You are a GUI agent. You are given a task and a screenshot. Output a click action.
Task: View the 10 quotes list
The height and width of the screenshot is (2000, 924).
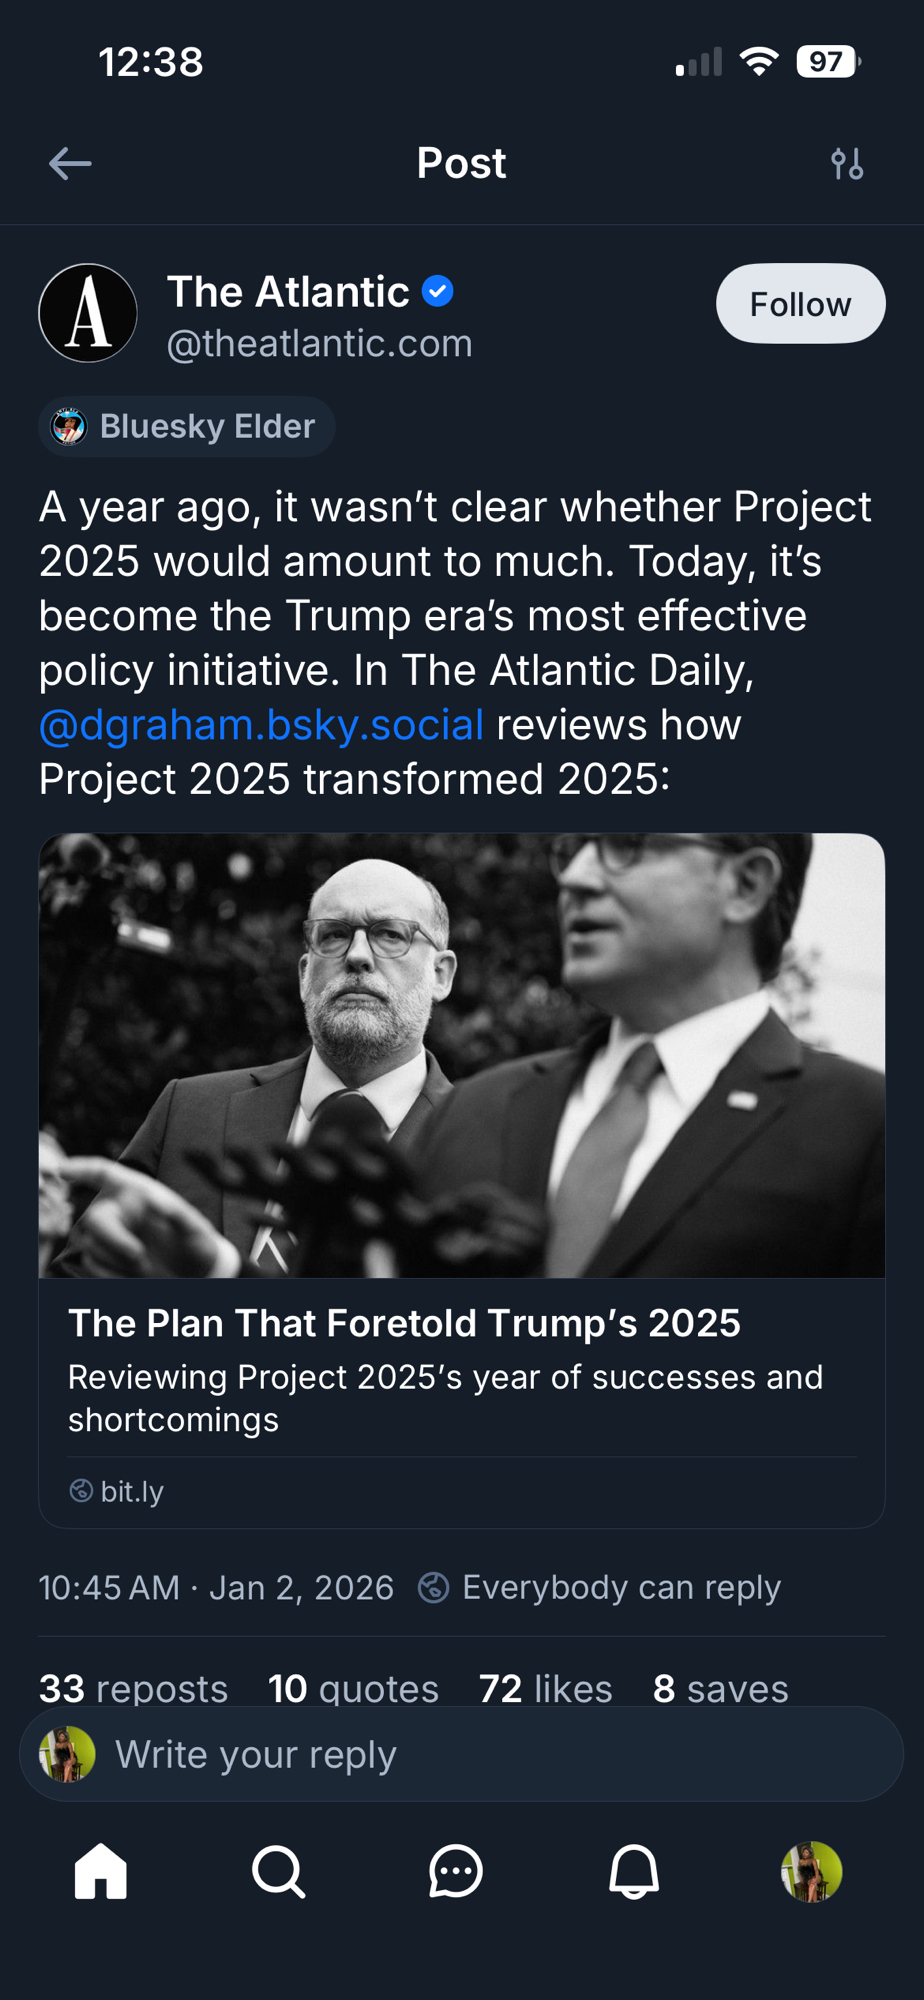353,1689
